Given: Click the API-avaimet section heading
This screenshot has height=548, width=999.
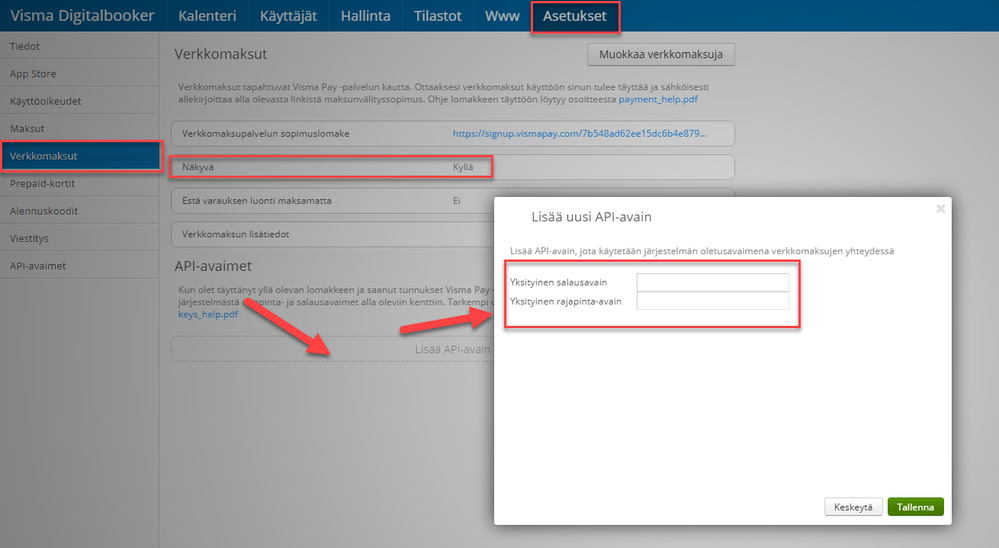Looking at the screenshot, I should click(213, 266).
